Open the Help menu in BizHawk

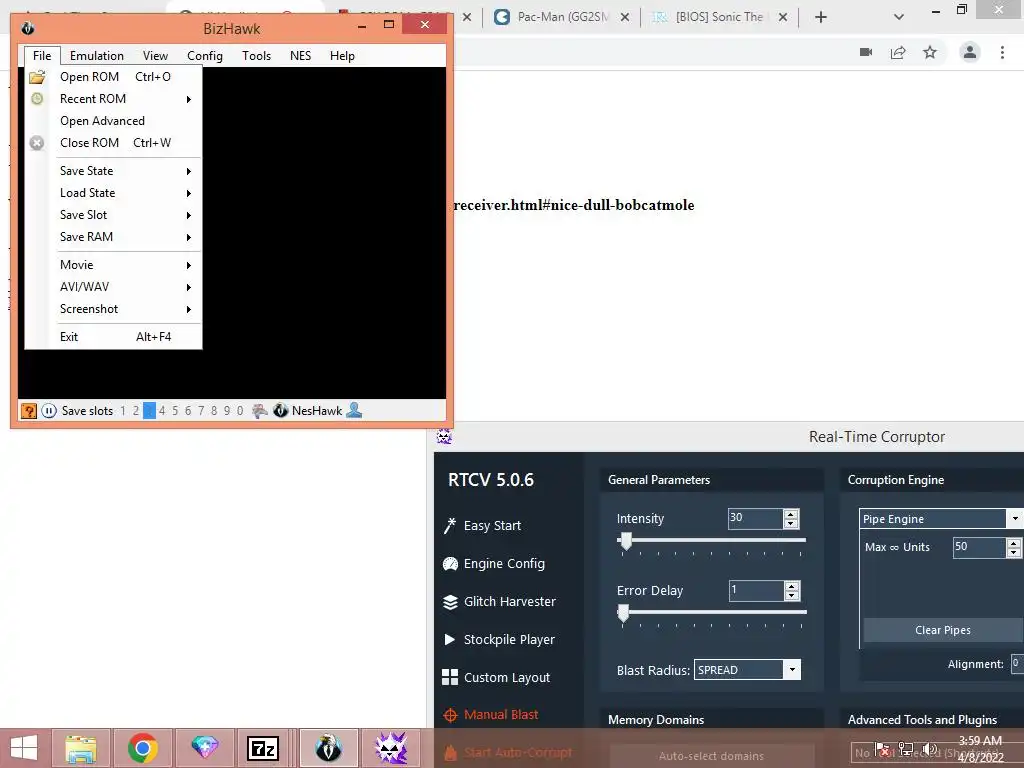[342, 56]
